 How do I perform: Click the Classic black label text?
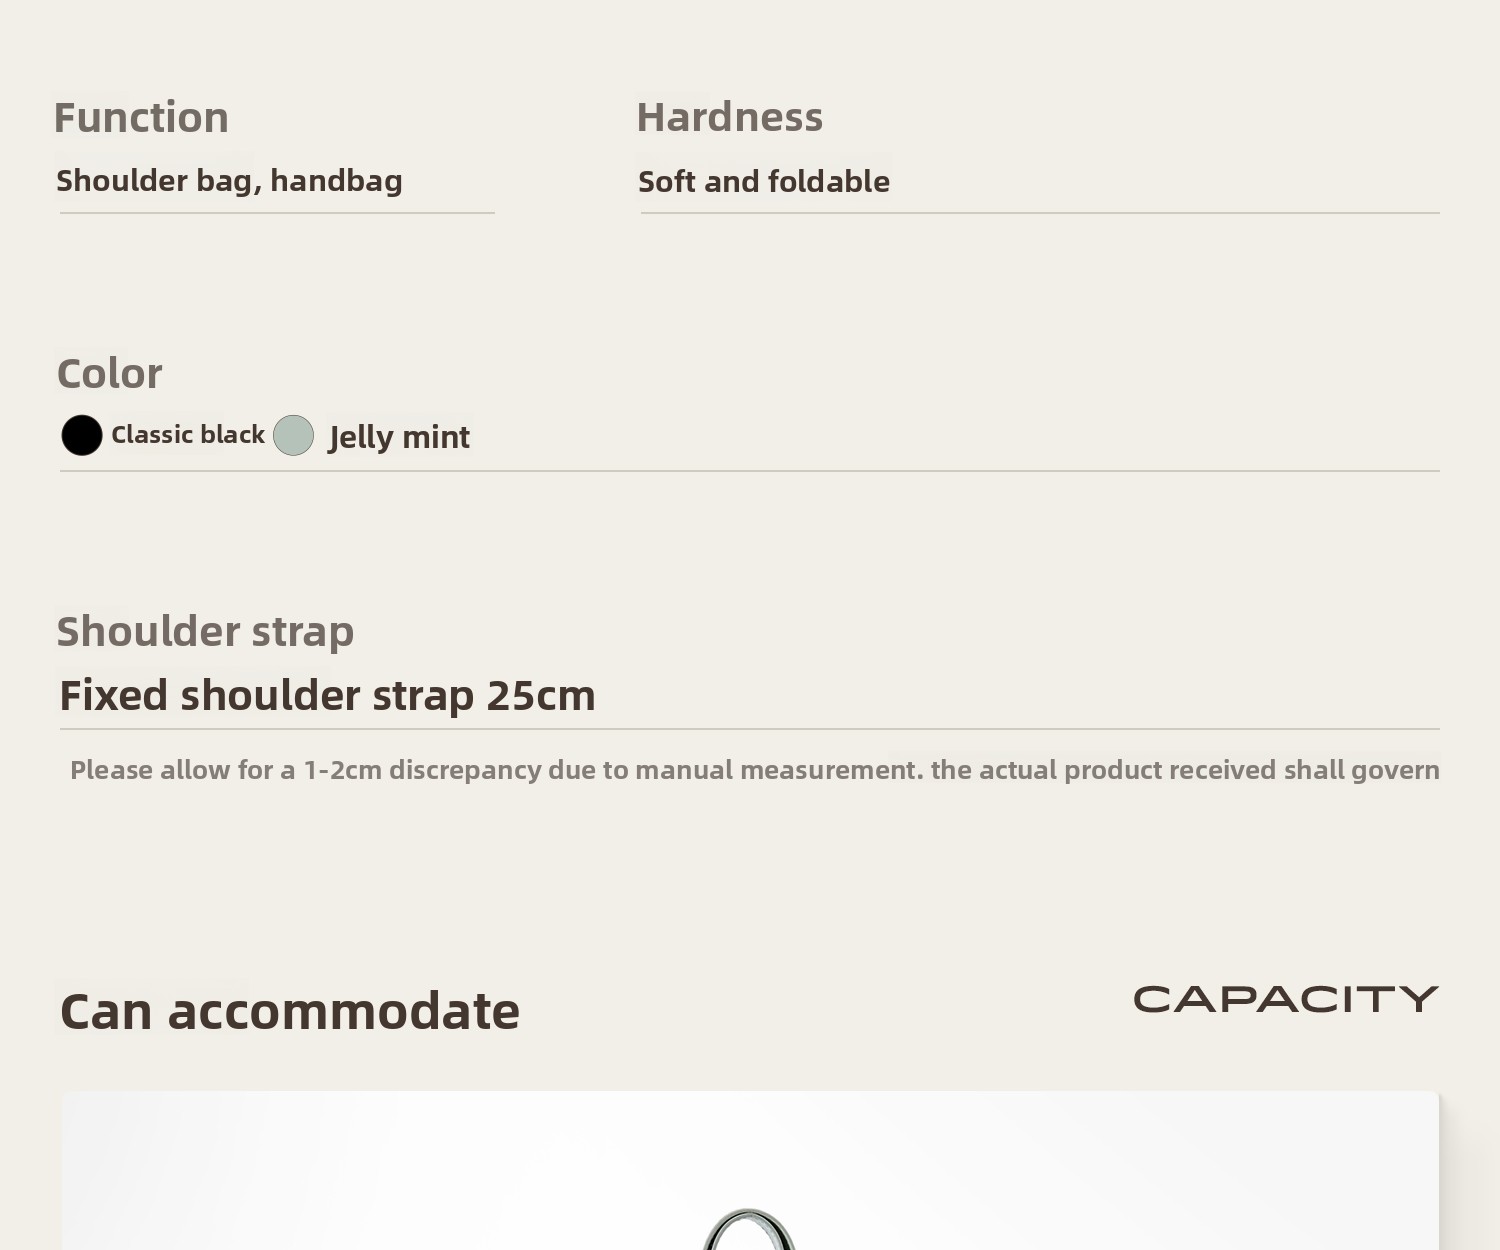(188, 435)
